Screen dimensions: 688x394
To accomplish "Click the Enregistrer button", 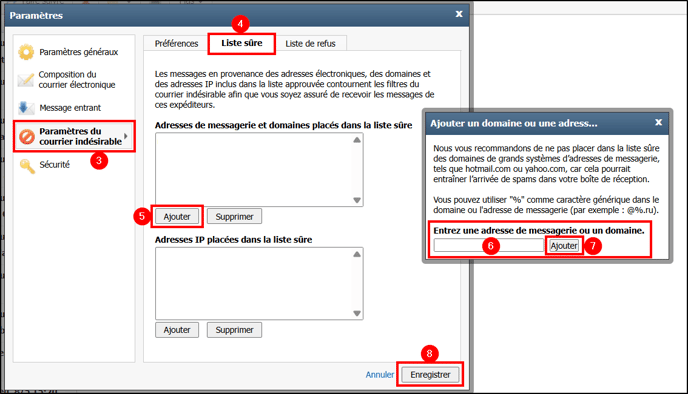I will click(430, 375).
